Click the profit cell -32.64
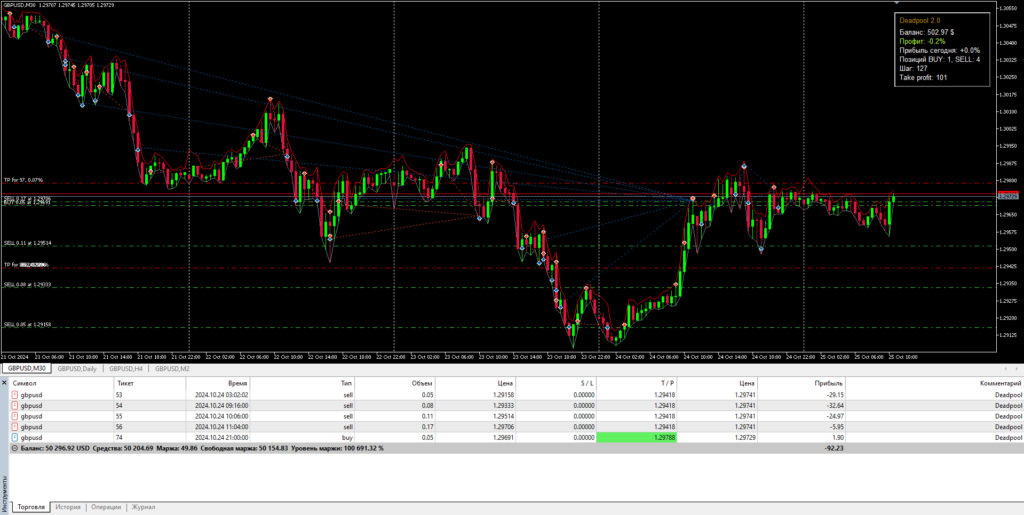Viewport: 1024px width, 515px height. pyautogui.click(x=835, y=405)
